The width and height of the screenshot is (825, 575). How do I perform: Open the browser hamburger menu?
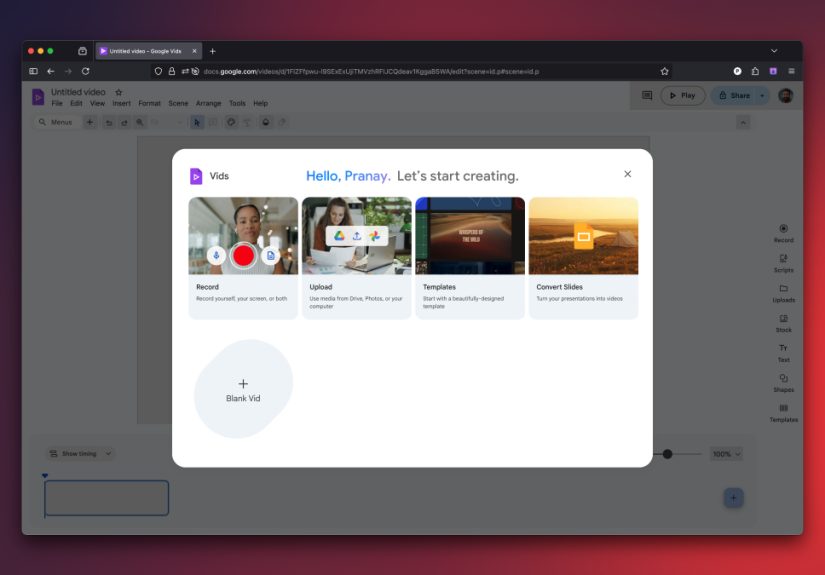pos(791,71)
